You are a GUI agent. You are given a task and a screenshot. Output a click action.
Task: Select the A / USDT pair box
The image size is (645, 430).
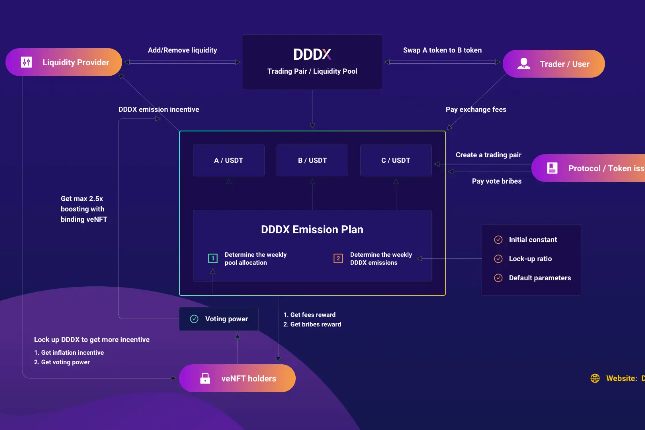click(x=229, y=160)
